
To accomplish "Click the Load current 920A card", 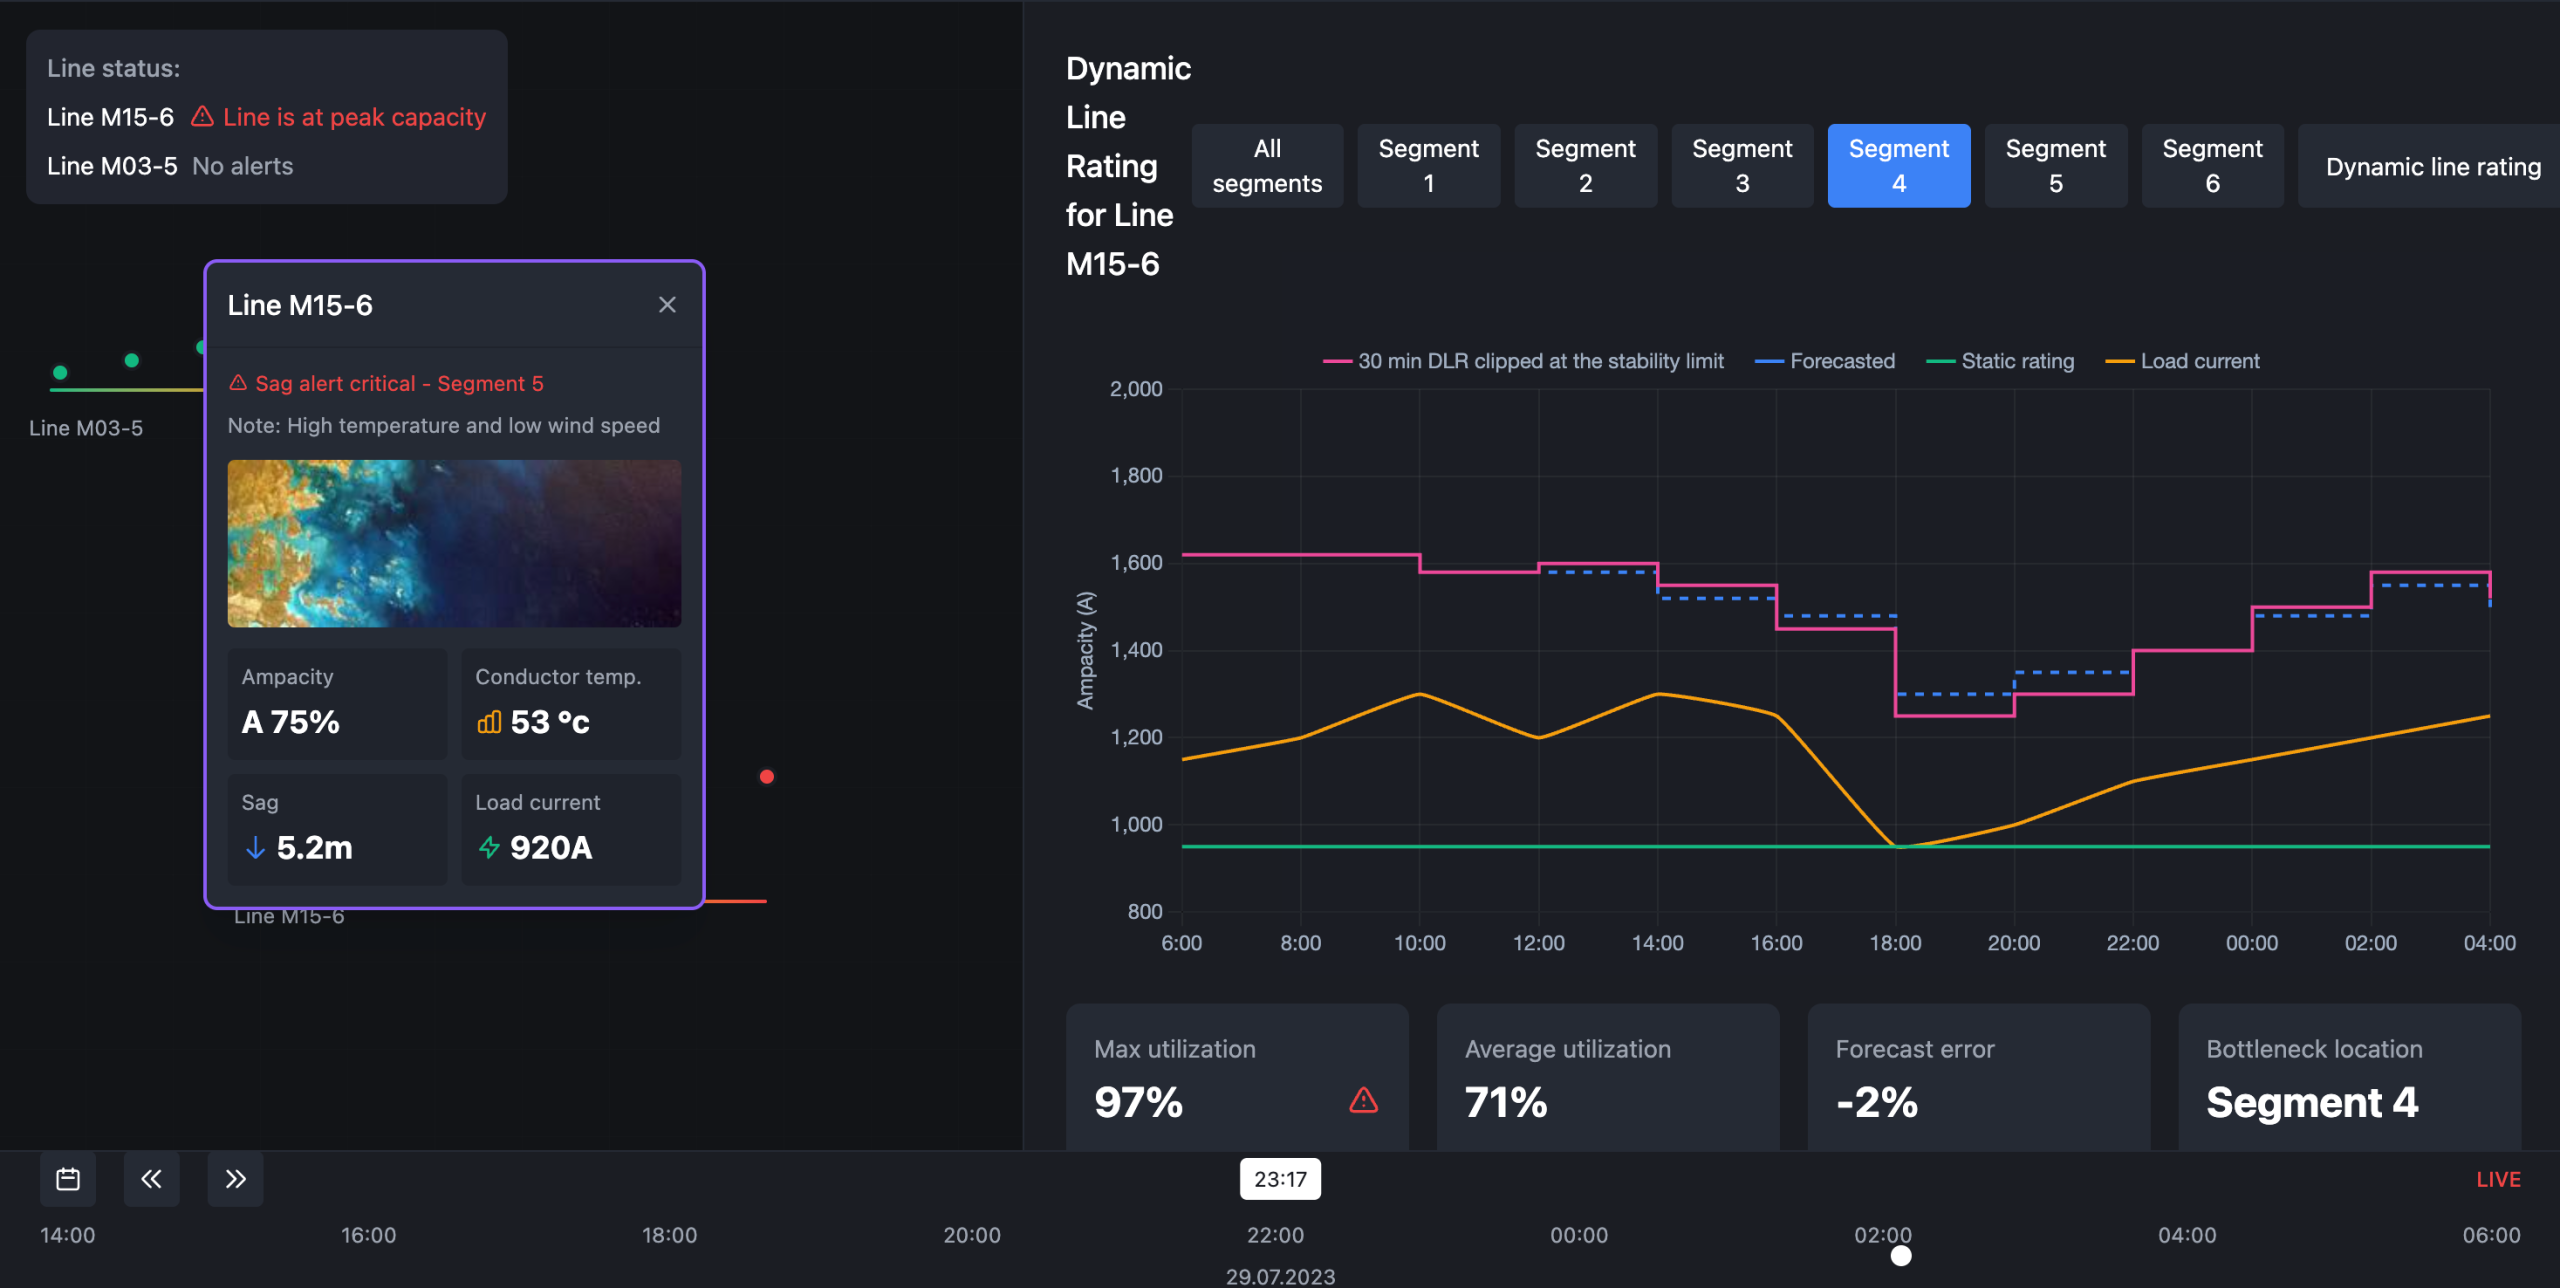I will (x=571, y=829).
